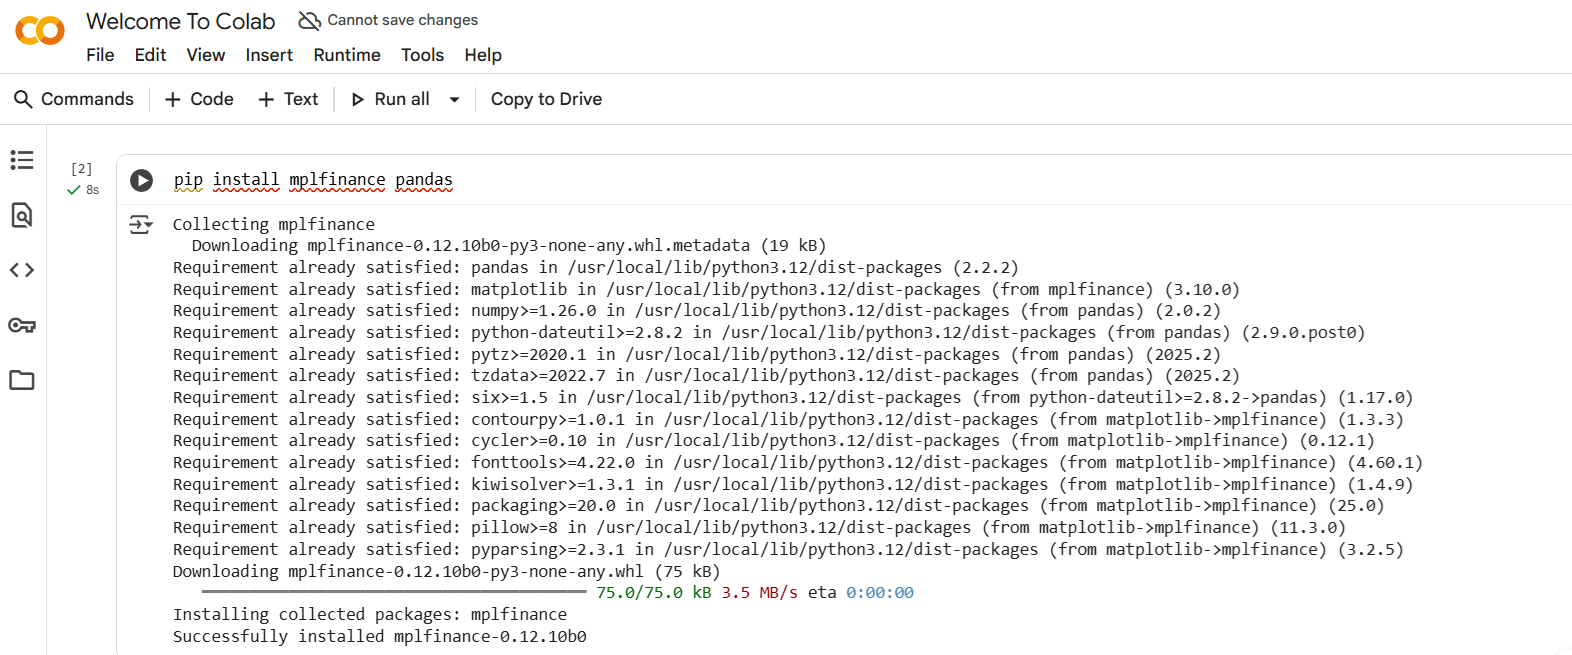Click the cell output options icon
1572x655 pixels.
[141, 225]
